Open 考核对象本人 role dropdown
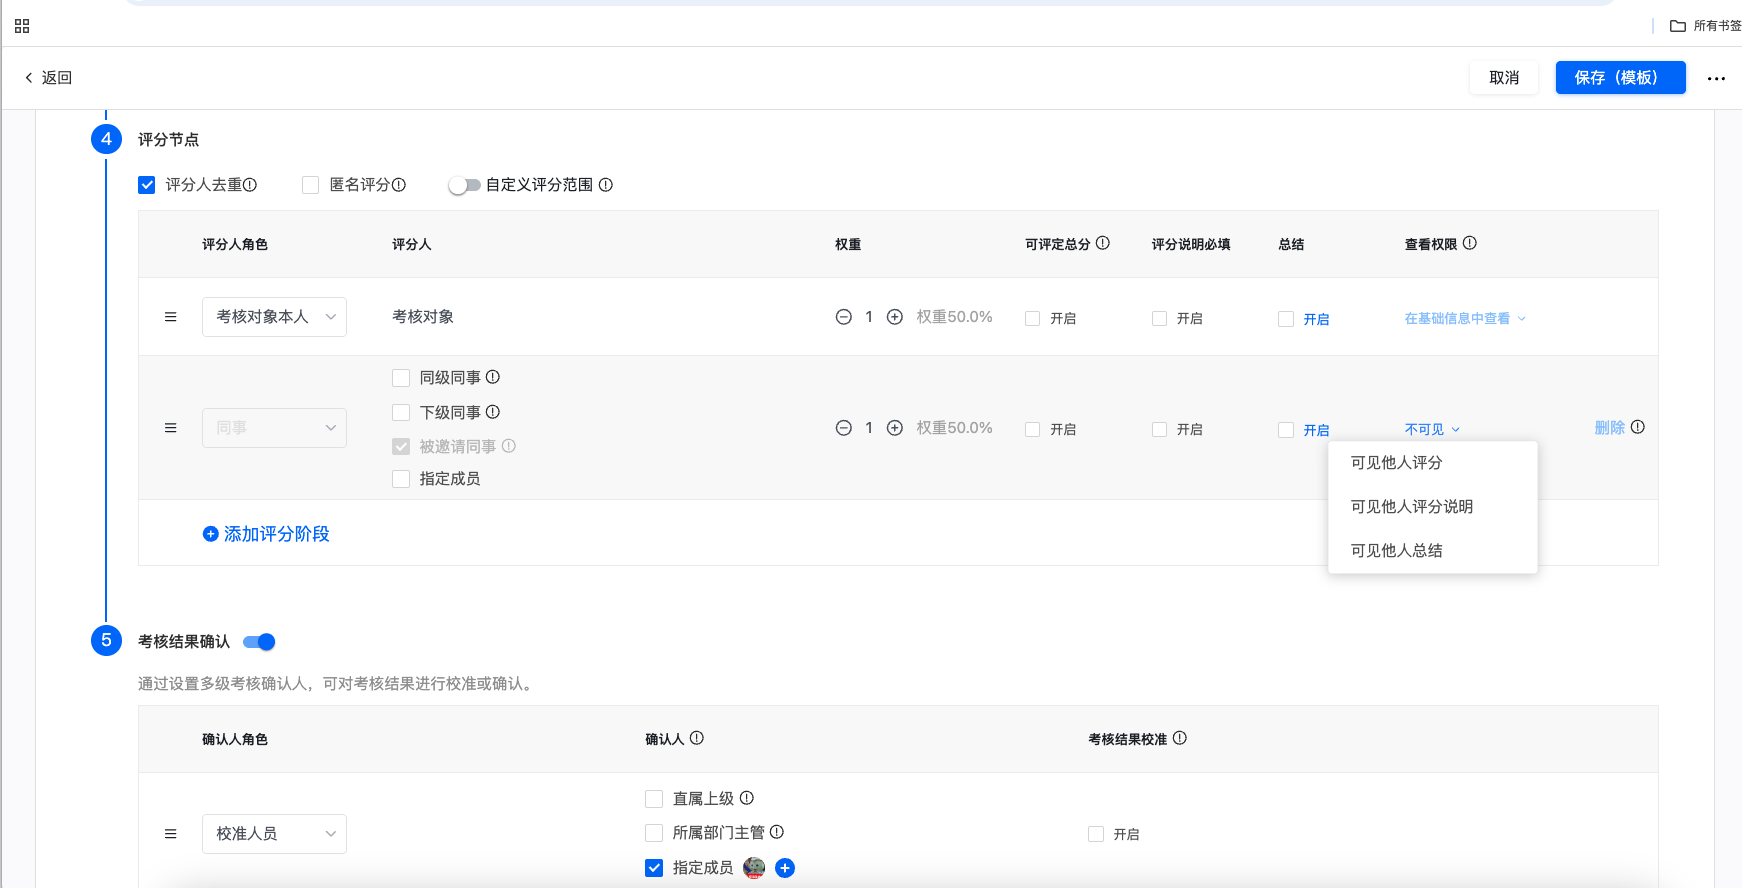 tap(274, 317)
